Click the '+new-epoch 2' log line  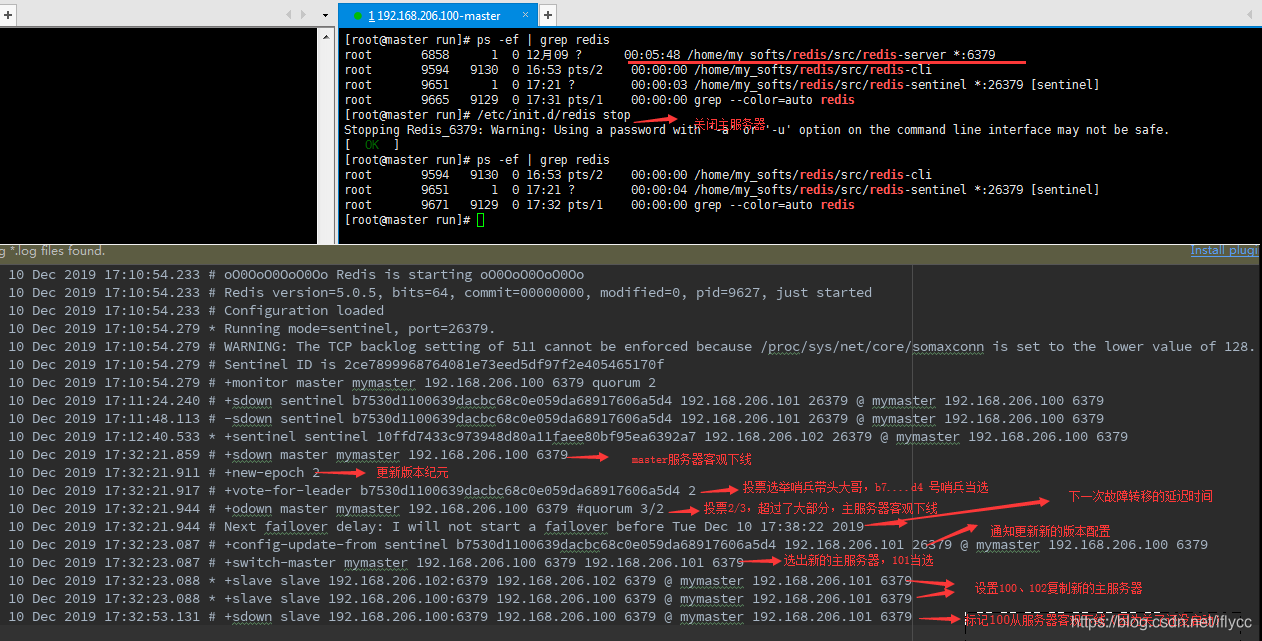[x=164, y=472]
